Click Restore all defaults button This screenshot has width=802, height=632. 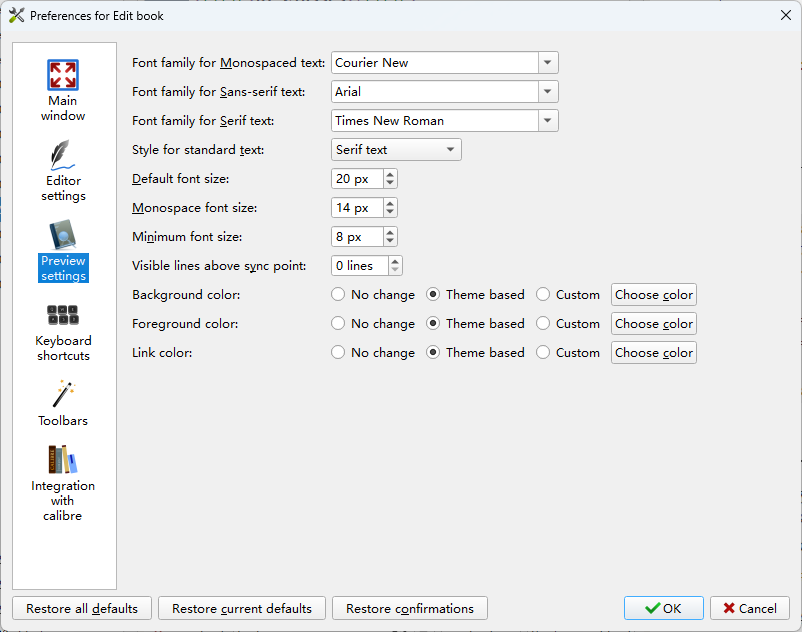[82, 608]
